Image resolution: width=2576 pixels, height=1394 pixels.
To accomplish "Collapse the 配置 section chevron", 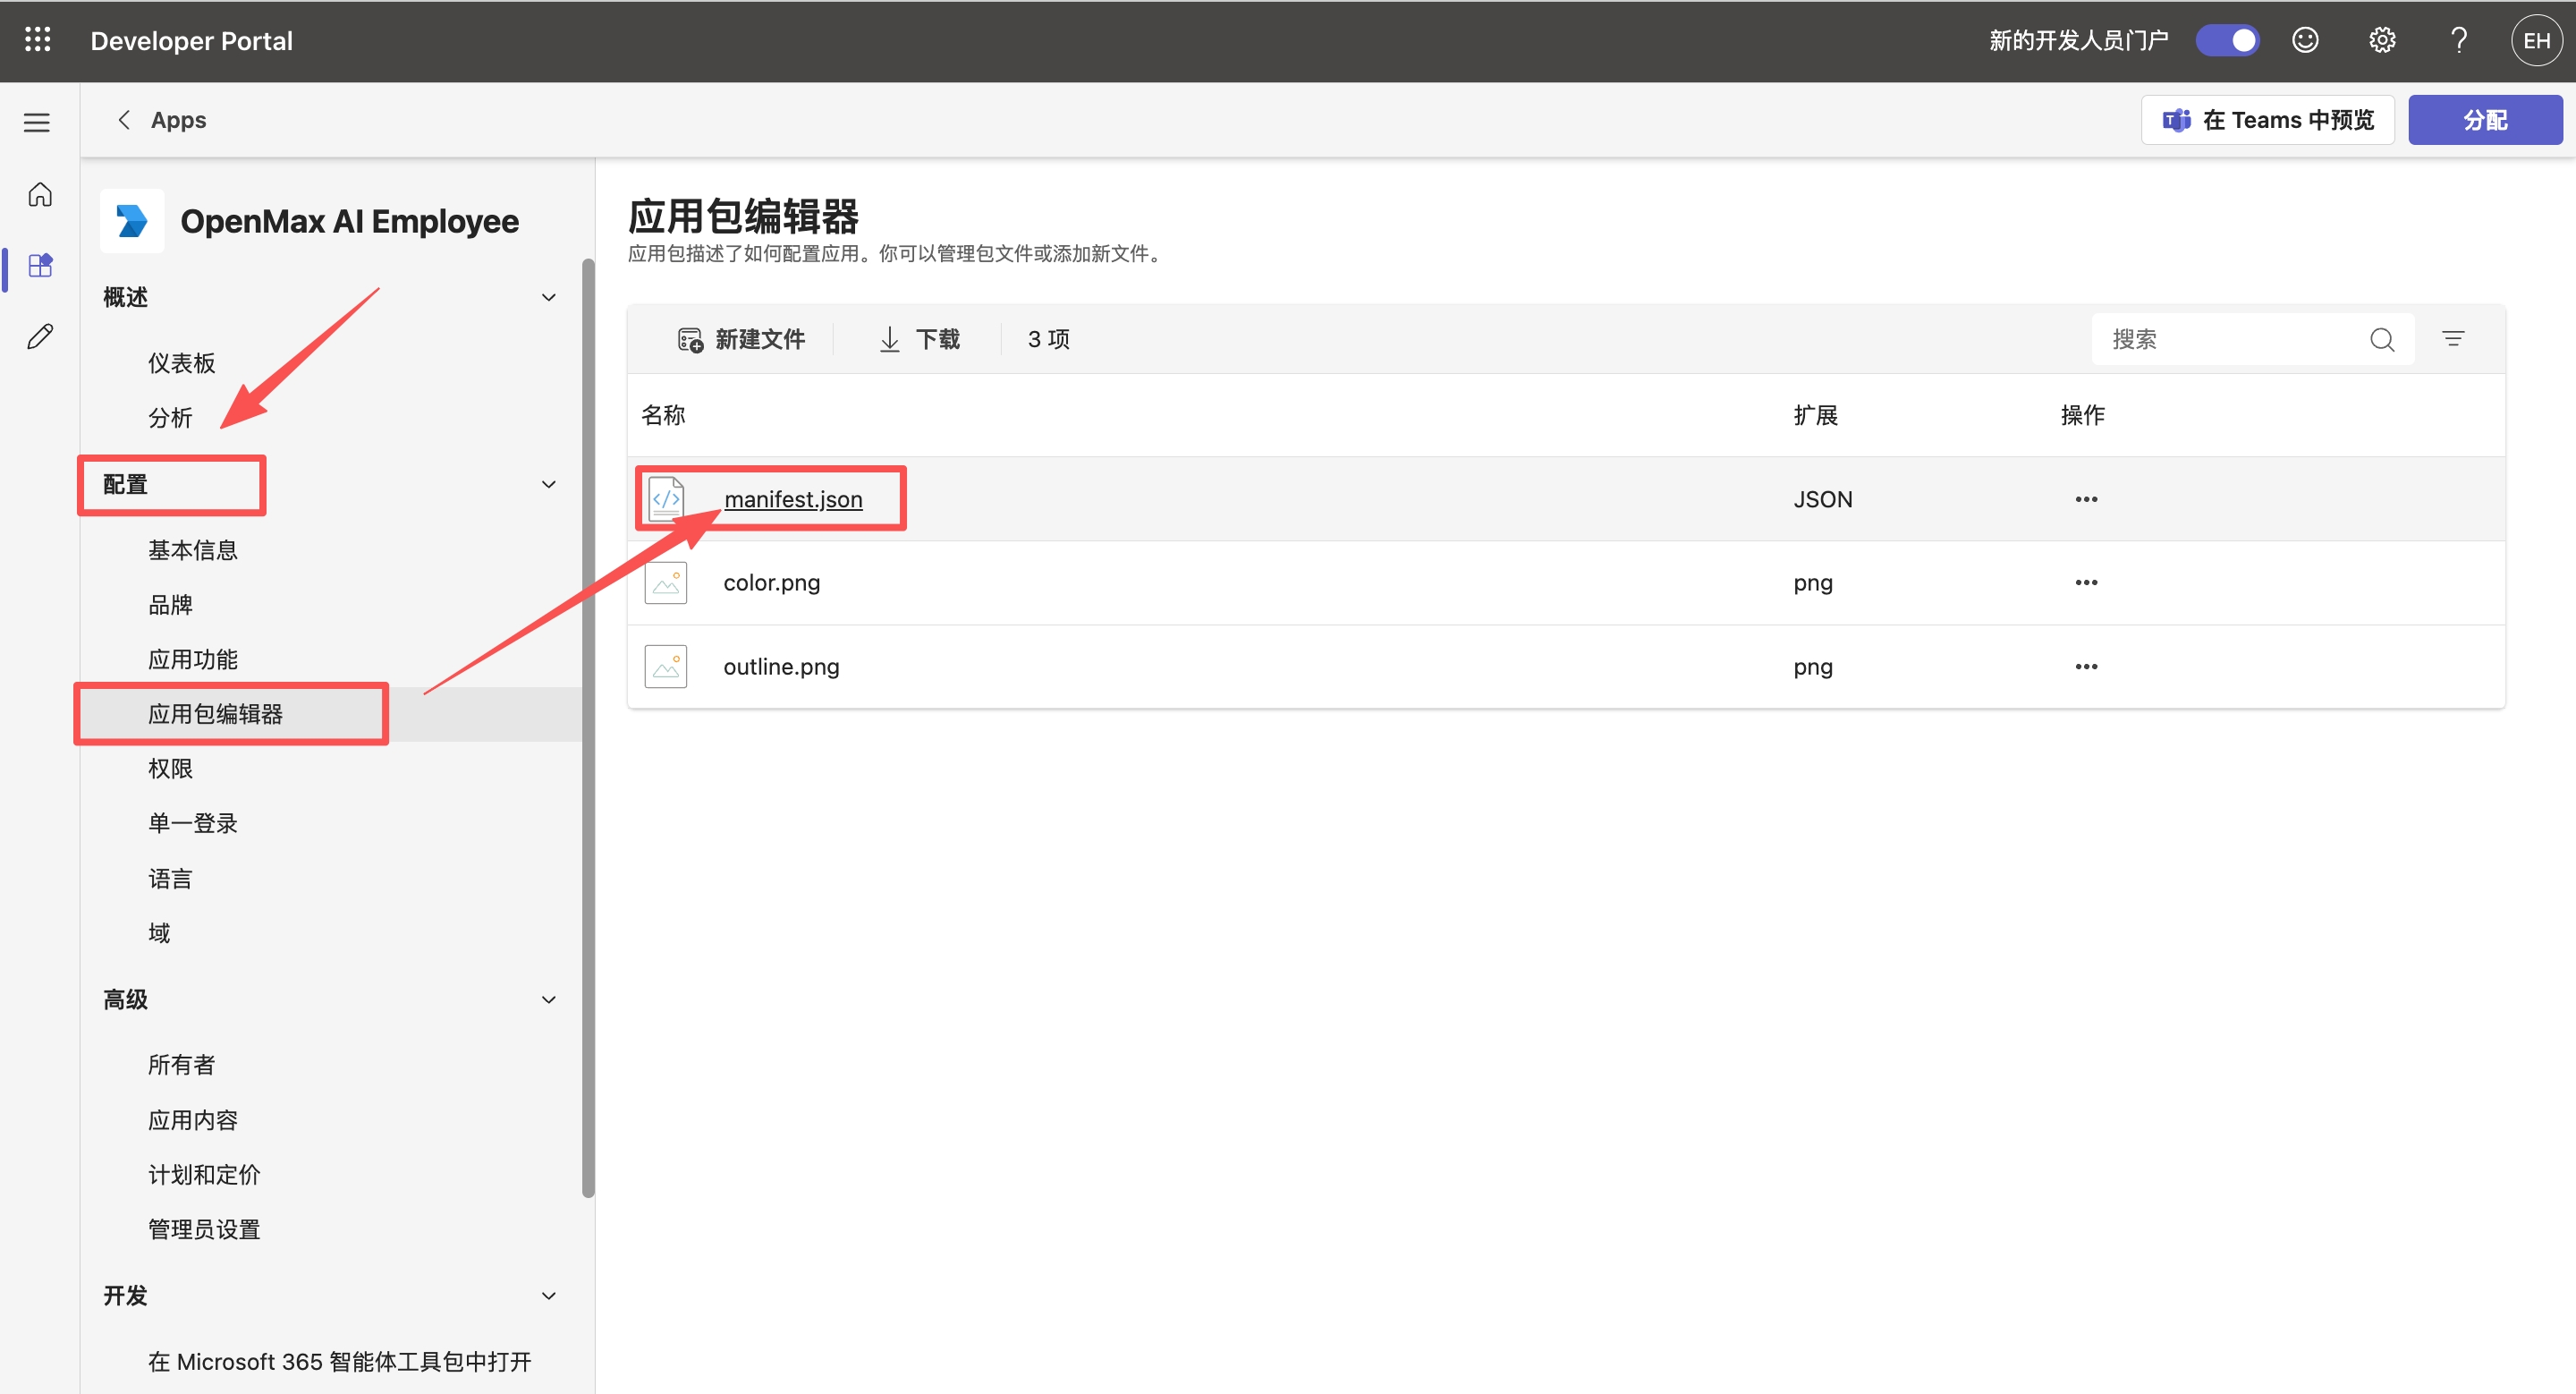I will 548,484.
